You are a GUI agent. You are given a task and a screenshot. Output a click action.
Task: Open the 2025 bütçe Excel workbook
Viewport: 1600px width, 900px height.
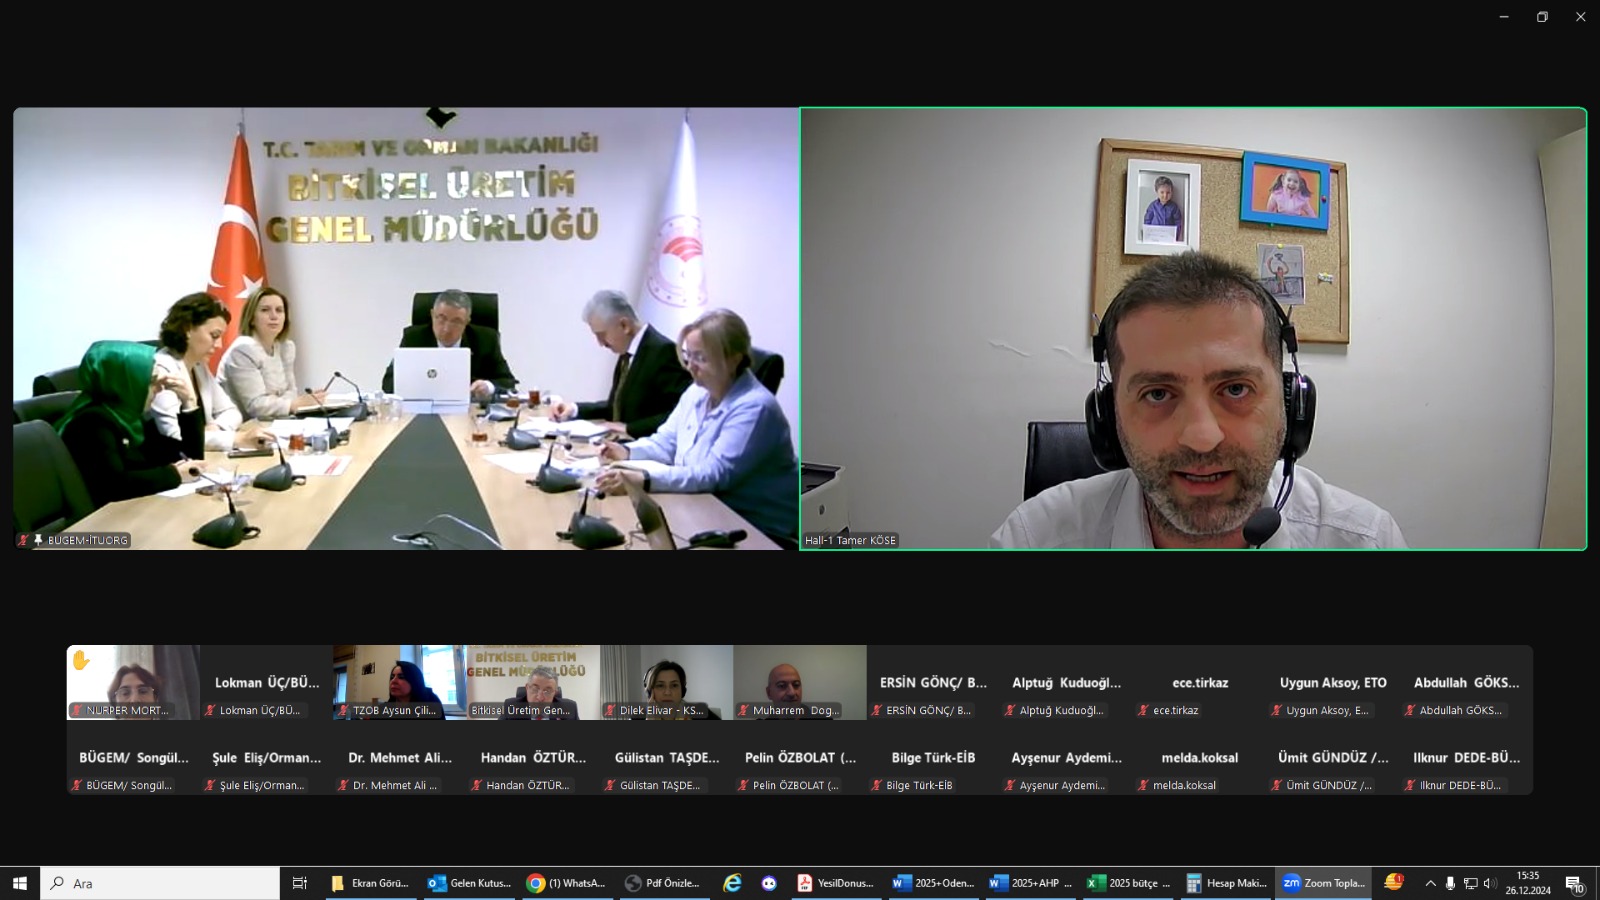(1128, 883)
